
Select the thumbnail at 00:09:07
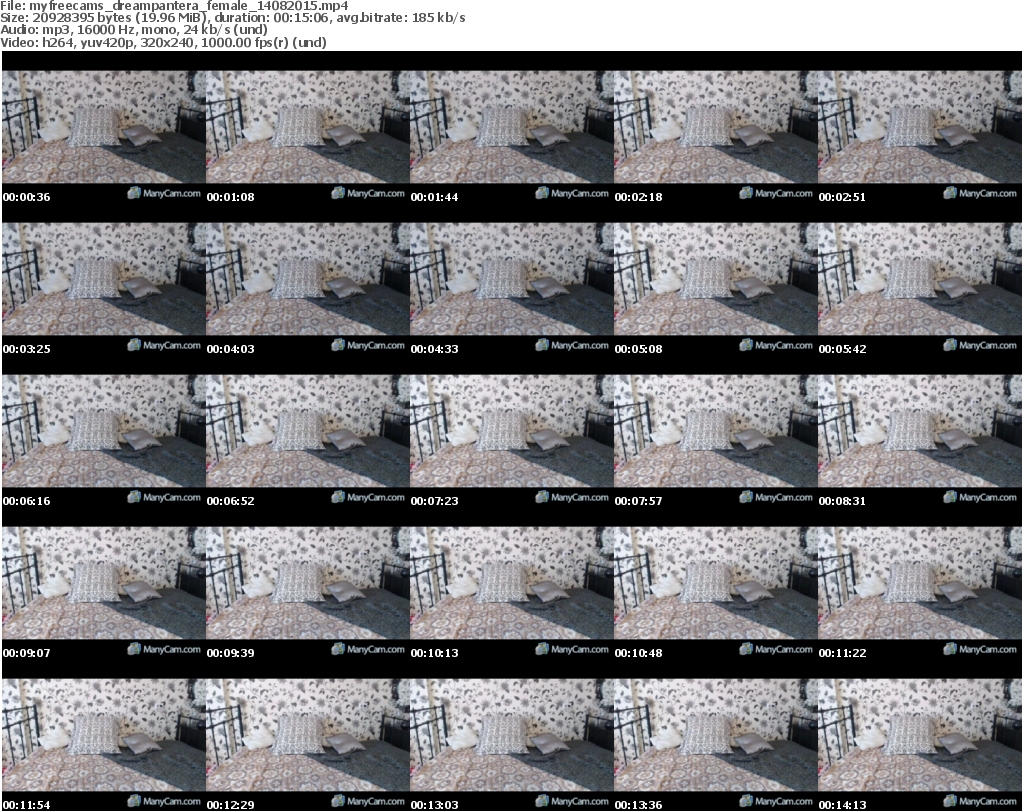click(x=104, y=584)
